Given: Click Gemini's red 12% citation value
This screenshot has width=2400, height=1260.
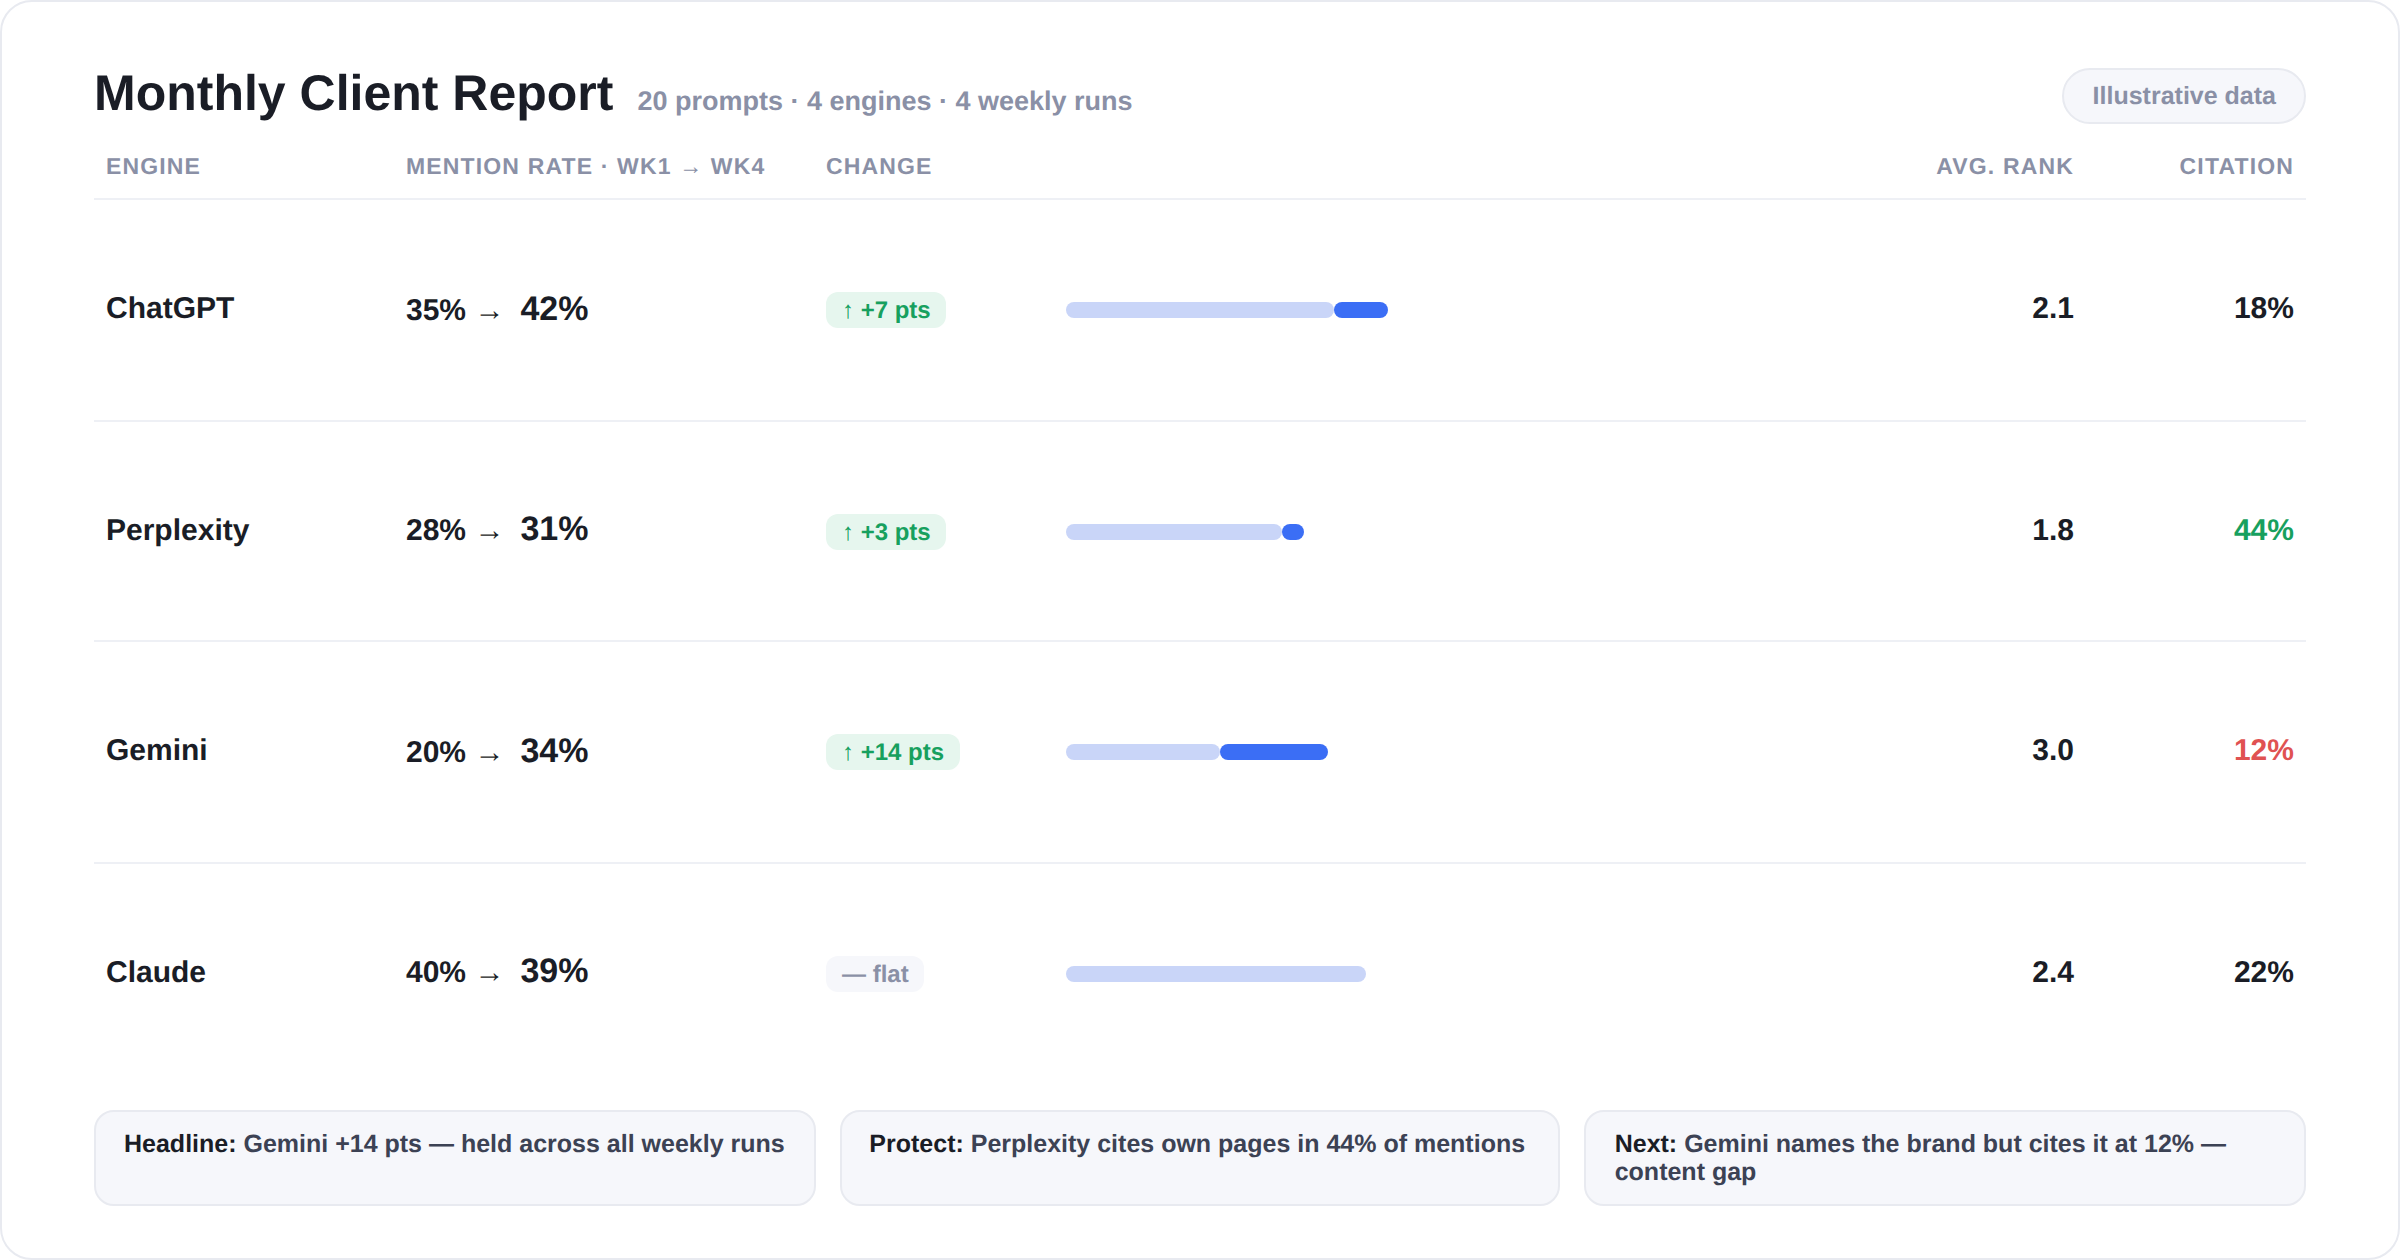Looking at the screenshot, I should tap(2263, 750).
